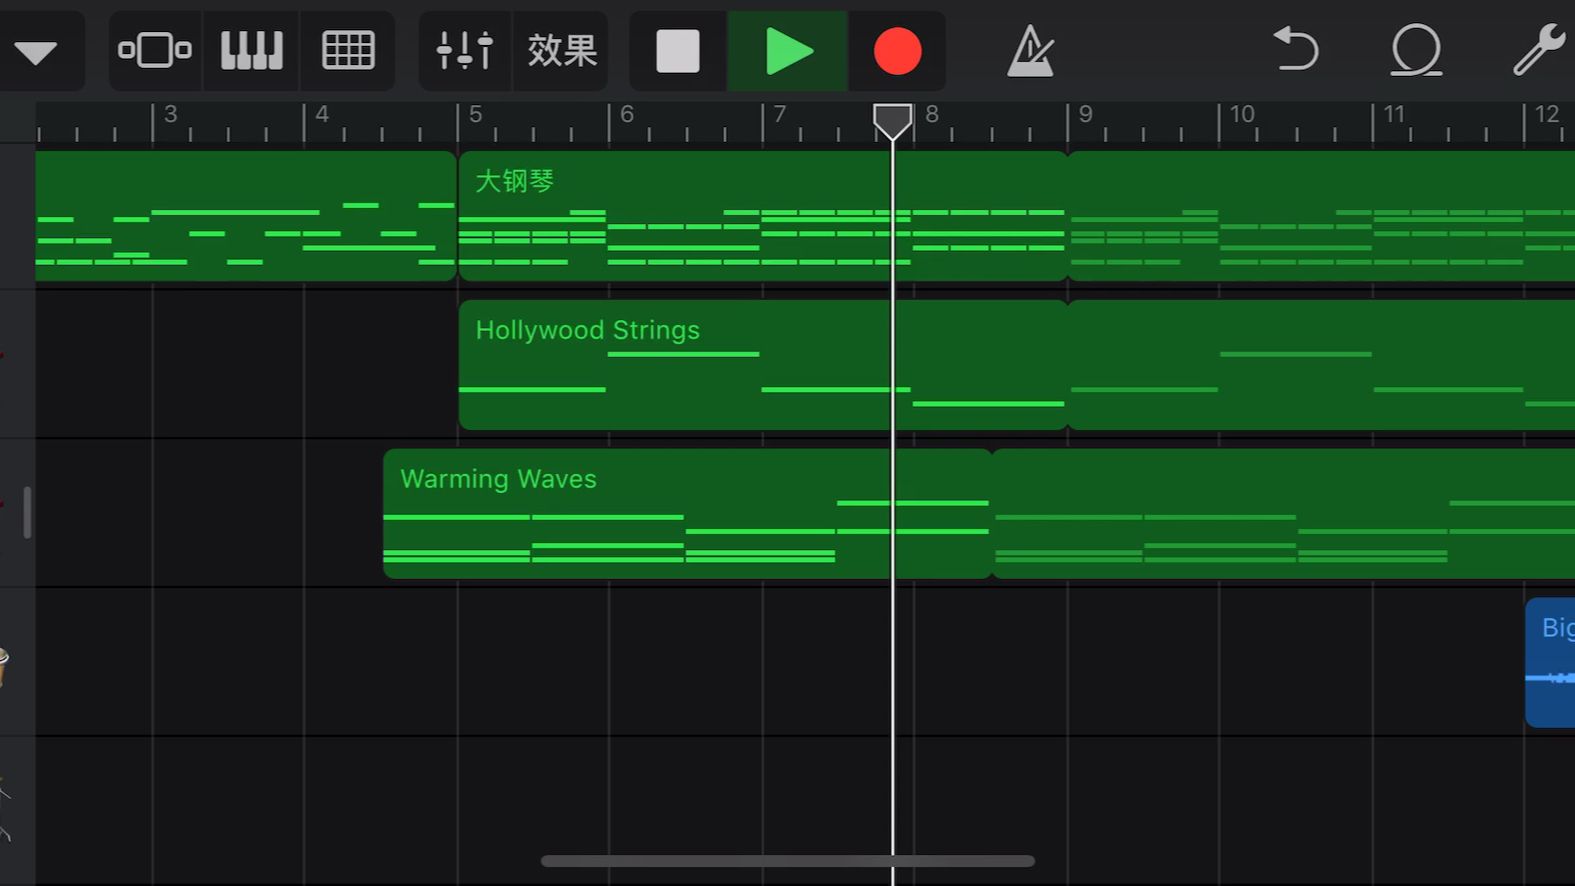Open the keyboard instrument view
This screenshot has width=1575, height=886.
pyautogui.click(x=251, y=51)
